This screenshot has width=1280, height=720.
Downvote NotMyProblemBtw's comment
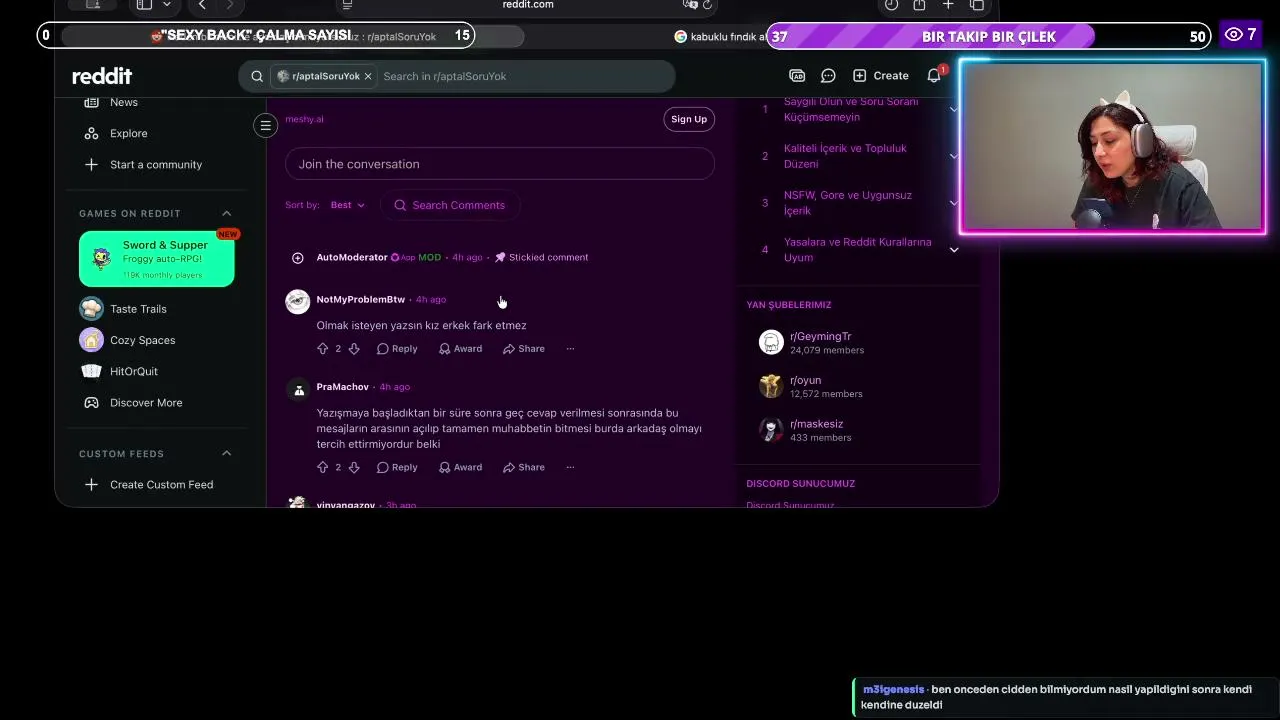(354, 349)
